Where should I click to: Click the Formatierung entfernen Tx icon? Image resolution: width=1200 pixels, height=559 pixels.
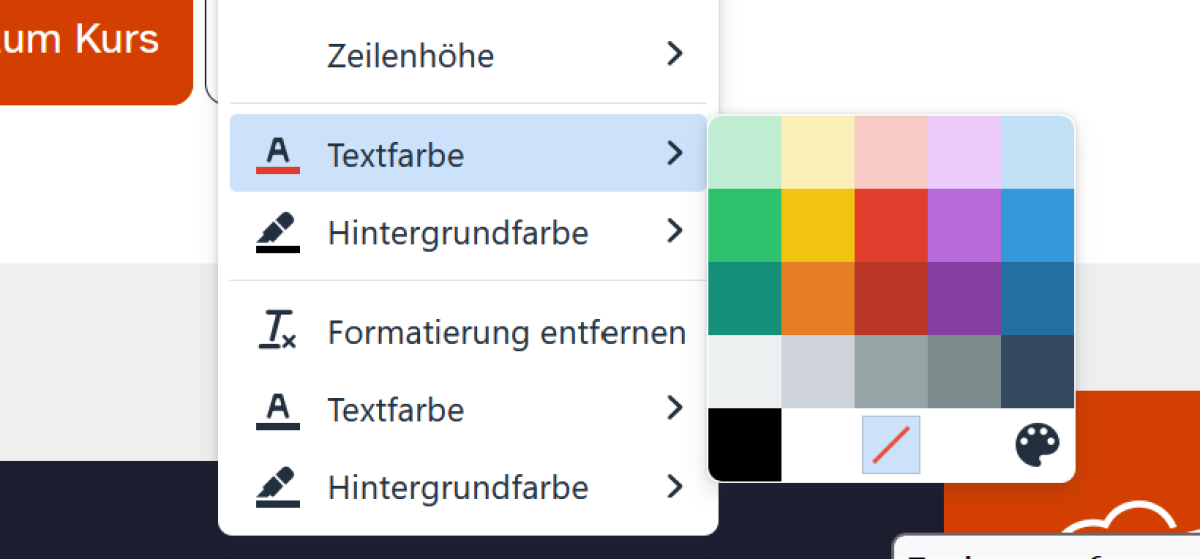[278, 331]
